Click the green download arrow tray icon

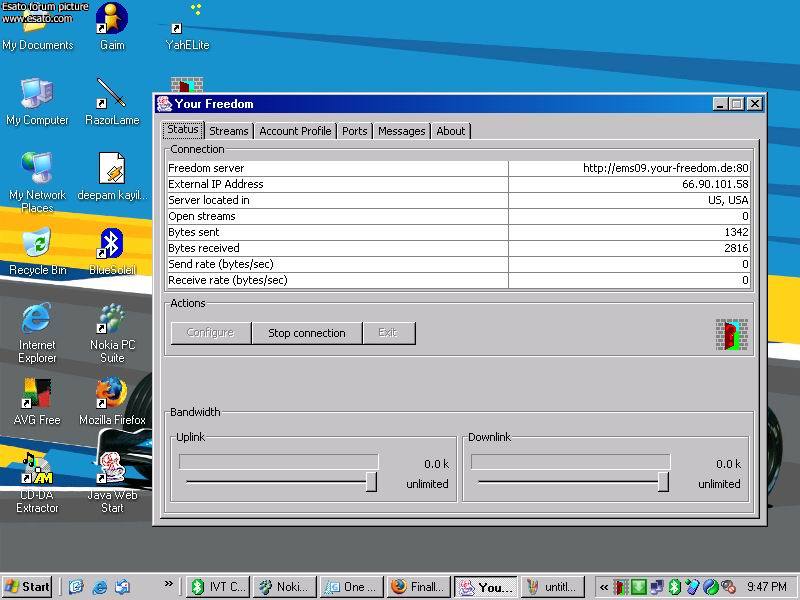[x=639, y=587]
